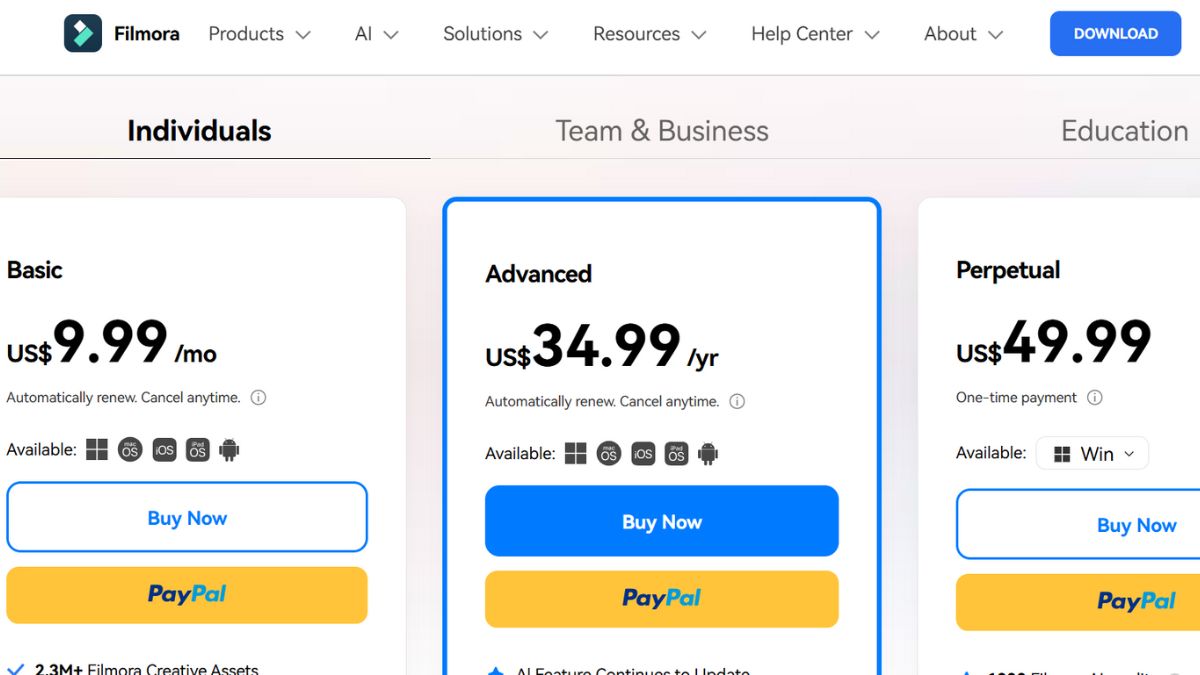1200x675 pixels.
Task: Switch to the Team & Business tab
Action: pyautogui.click(x=662, y=131)
